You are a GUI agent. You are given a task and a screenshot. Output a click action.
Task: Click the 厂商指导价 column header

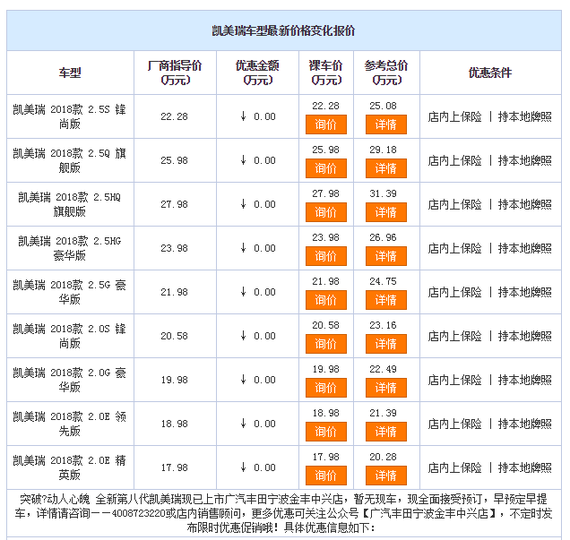175,73
